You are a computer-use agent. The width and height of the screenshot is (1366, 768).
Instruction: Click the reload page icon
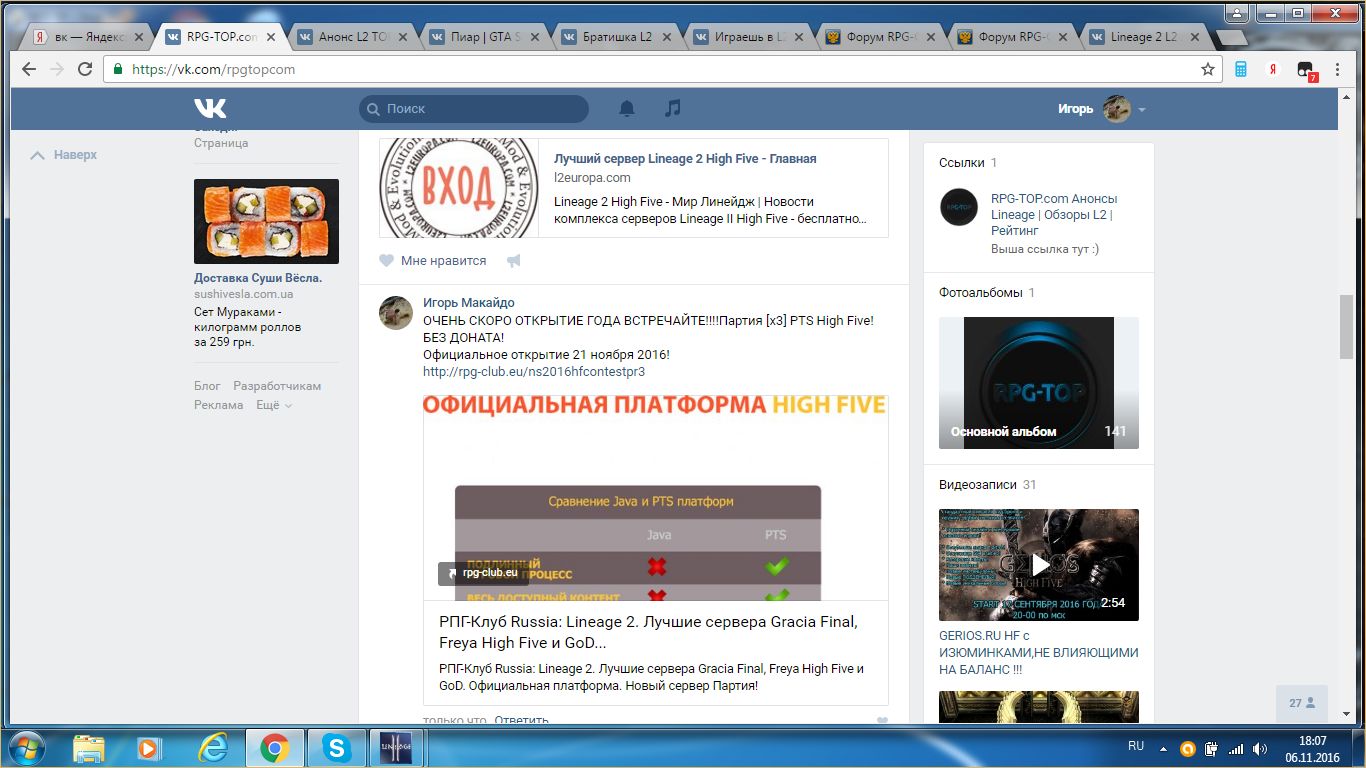click(x=85, y=69)
